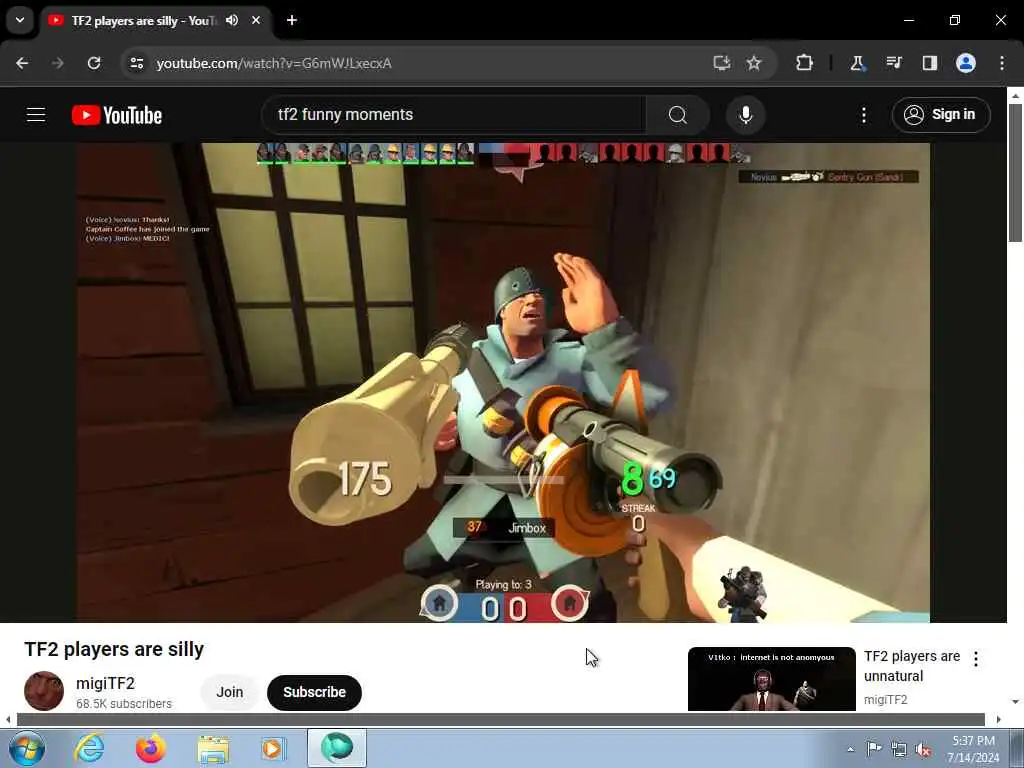Open the Chrome profile avatar
Image resolution: width=1024 pixels, height=768 pixels.
click(x=966, y=63)
